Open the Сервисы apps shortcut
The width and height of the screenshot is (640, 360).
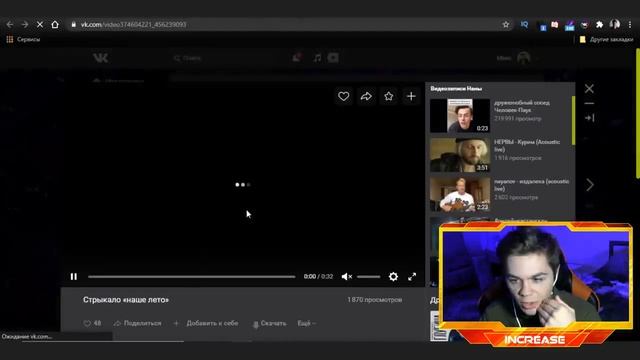23,40
